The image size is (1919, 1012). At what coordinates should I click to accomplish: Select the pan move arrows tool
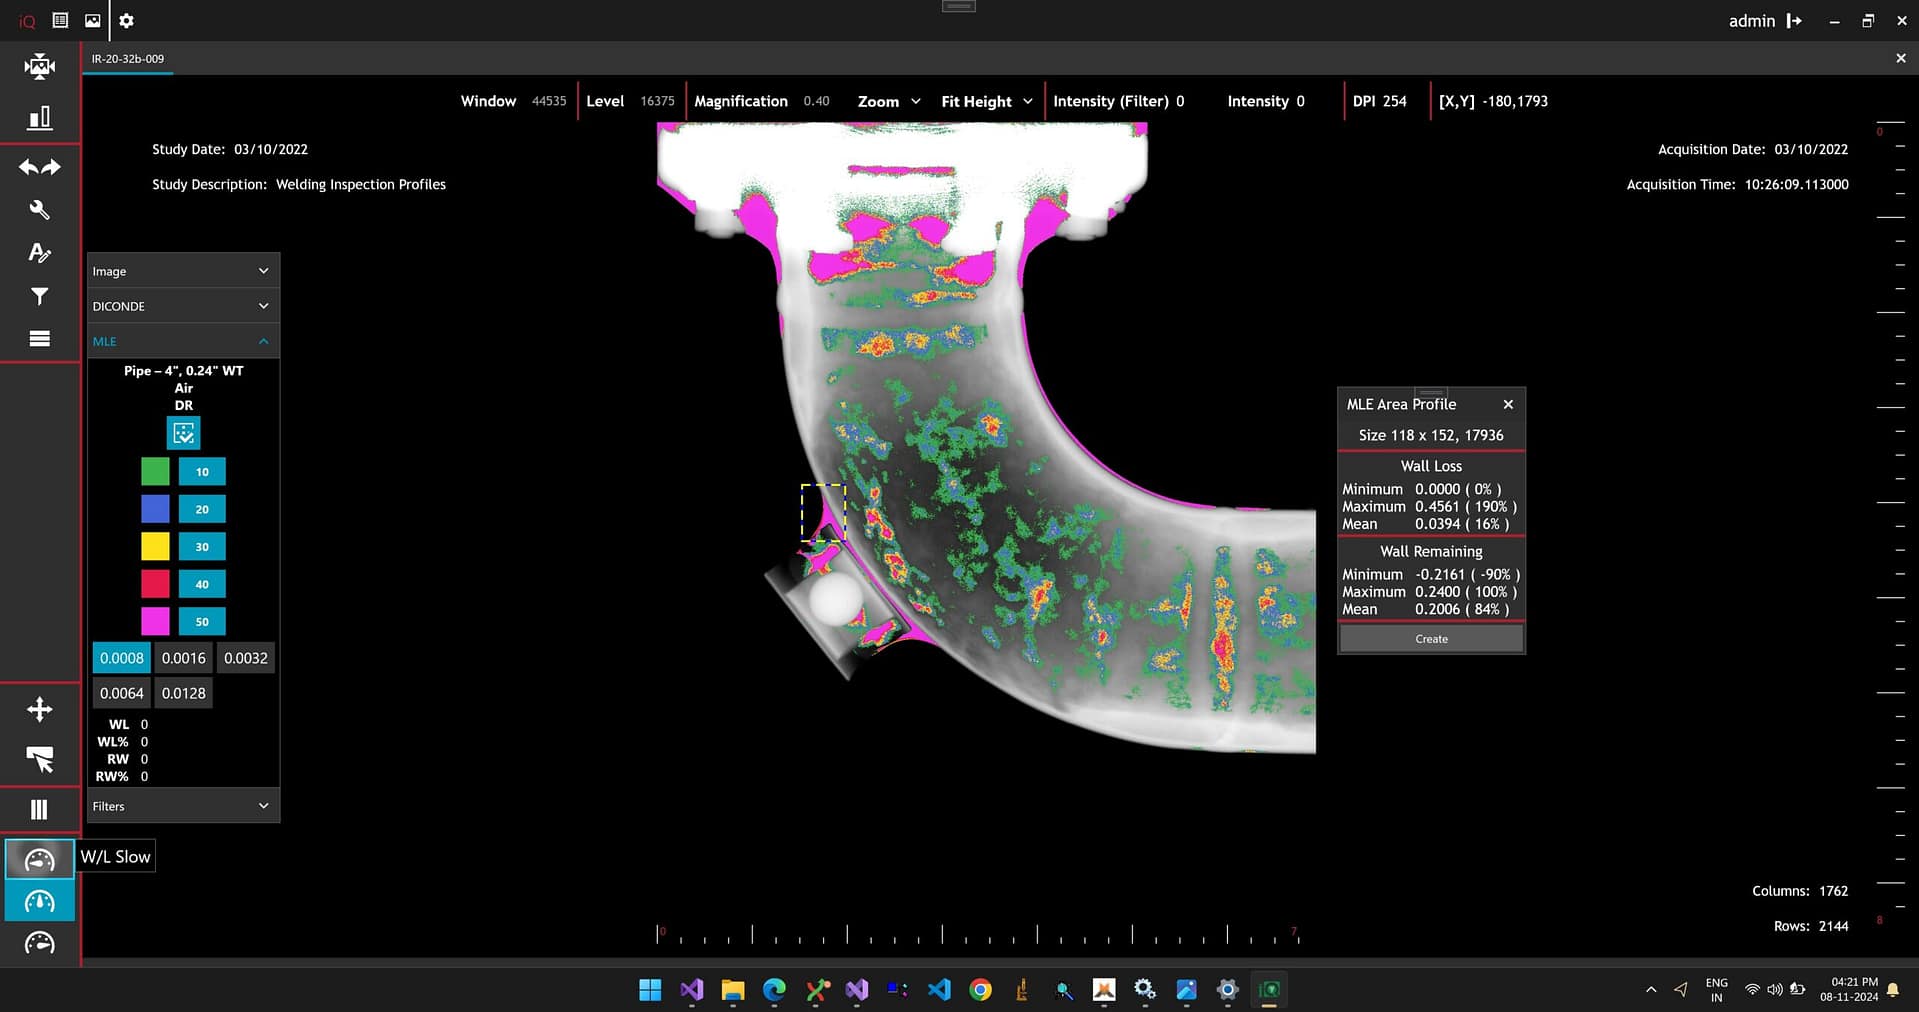[40, 710]
